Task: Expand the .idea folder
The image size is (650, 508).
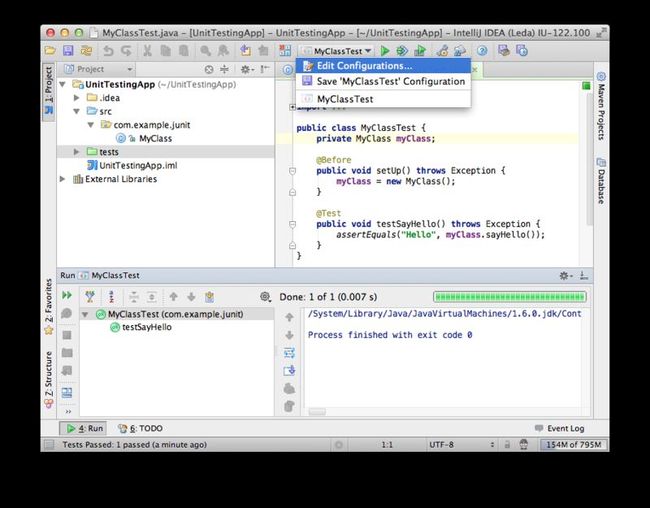Action: click(76, 98)
